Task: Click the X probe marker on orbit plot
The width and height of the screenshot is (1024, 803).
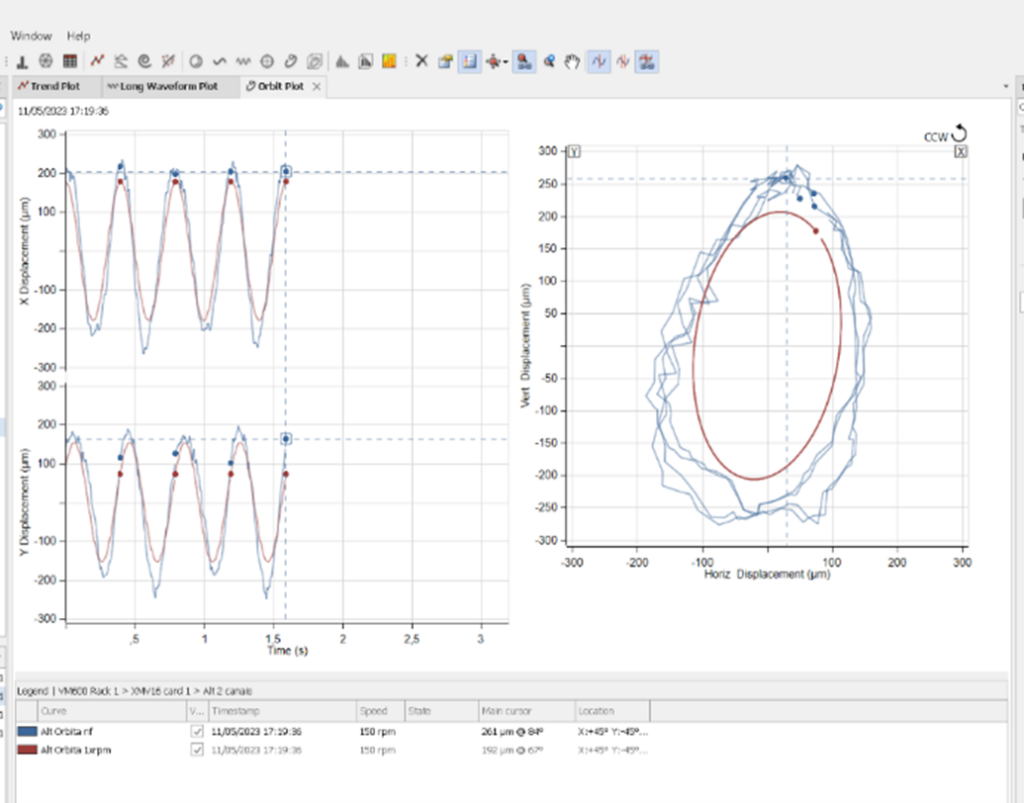Action: (960, 151)
